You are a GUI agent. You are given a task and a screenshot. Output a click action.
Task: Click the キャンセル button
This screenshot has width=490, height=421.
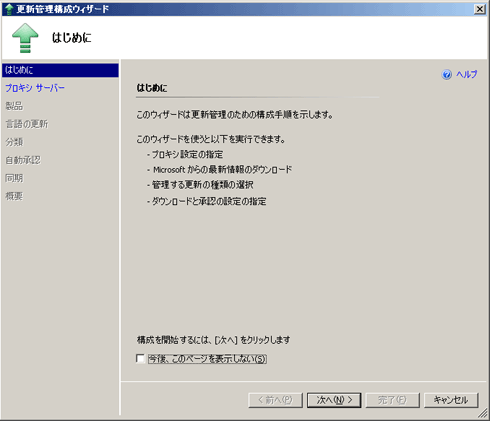tap(451, 400)
